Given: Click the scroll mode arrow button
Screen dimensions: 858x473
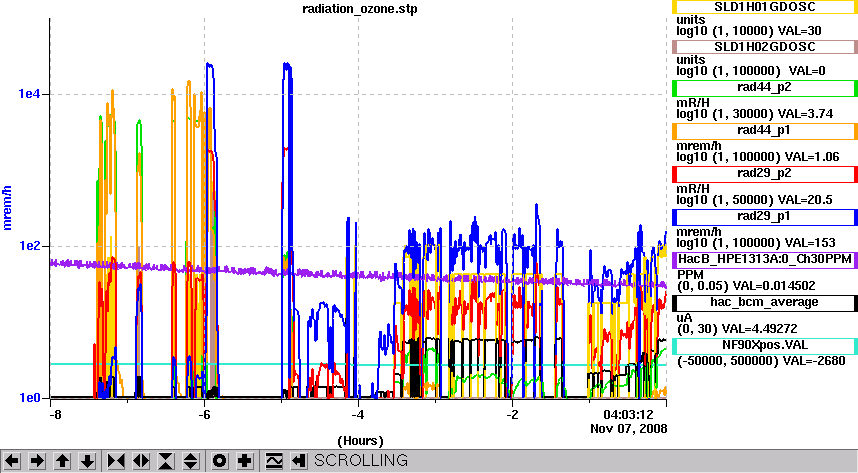Looking at the screenshot, I should [x=299, y=461].
